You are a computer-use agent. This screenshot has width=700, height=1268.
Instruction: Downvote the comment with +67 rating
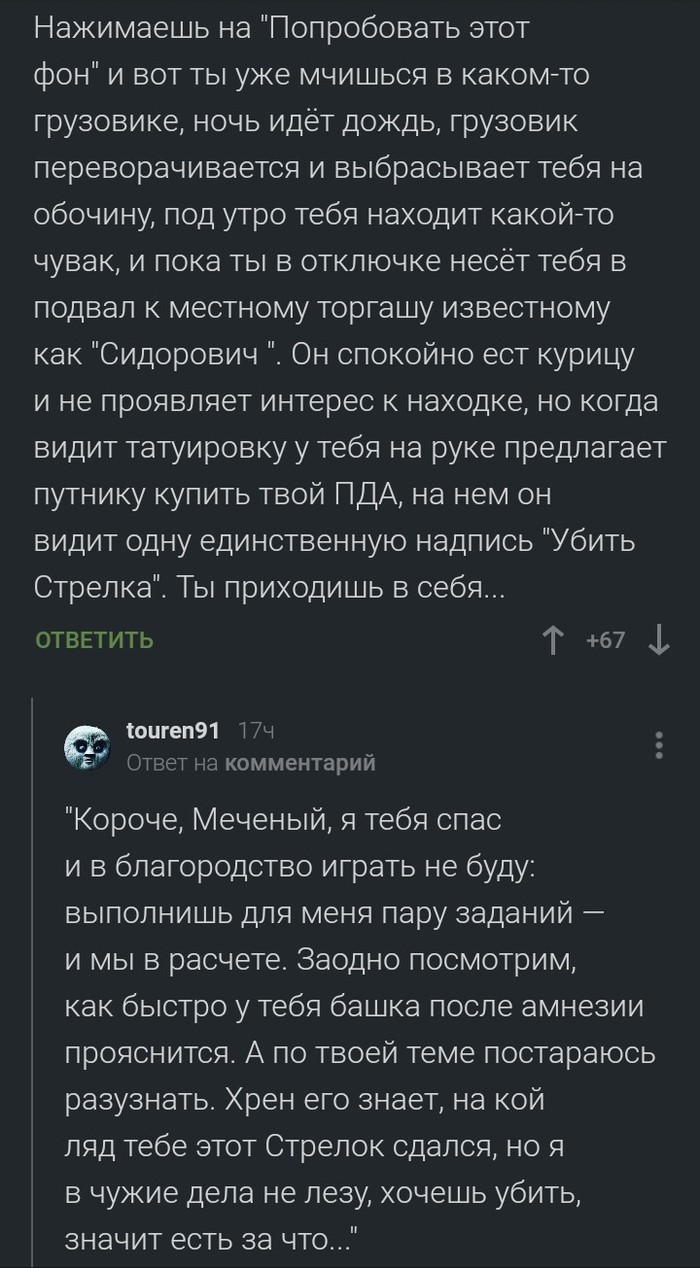659,640
